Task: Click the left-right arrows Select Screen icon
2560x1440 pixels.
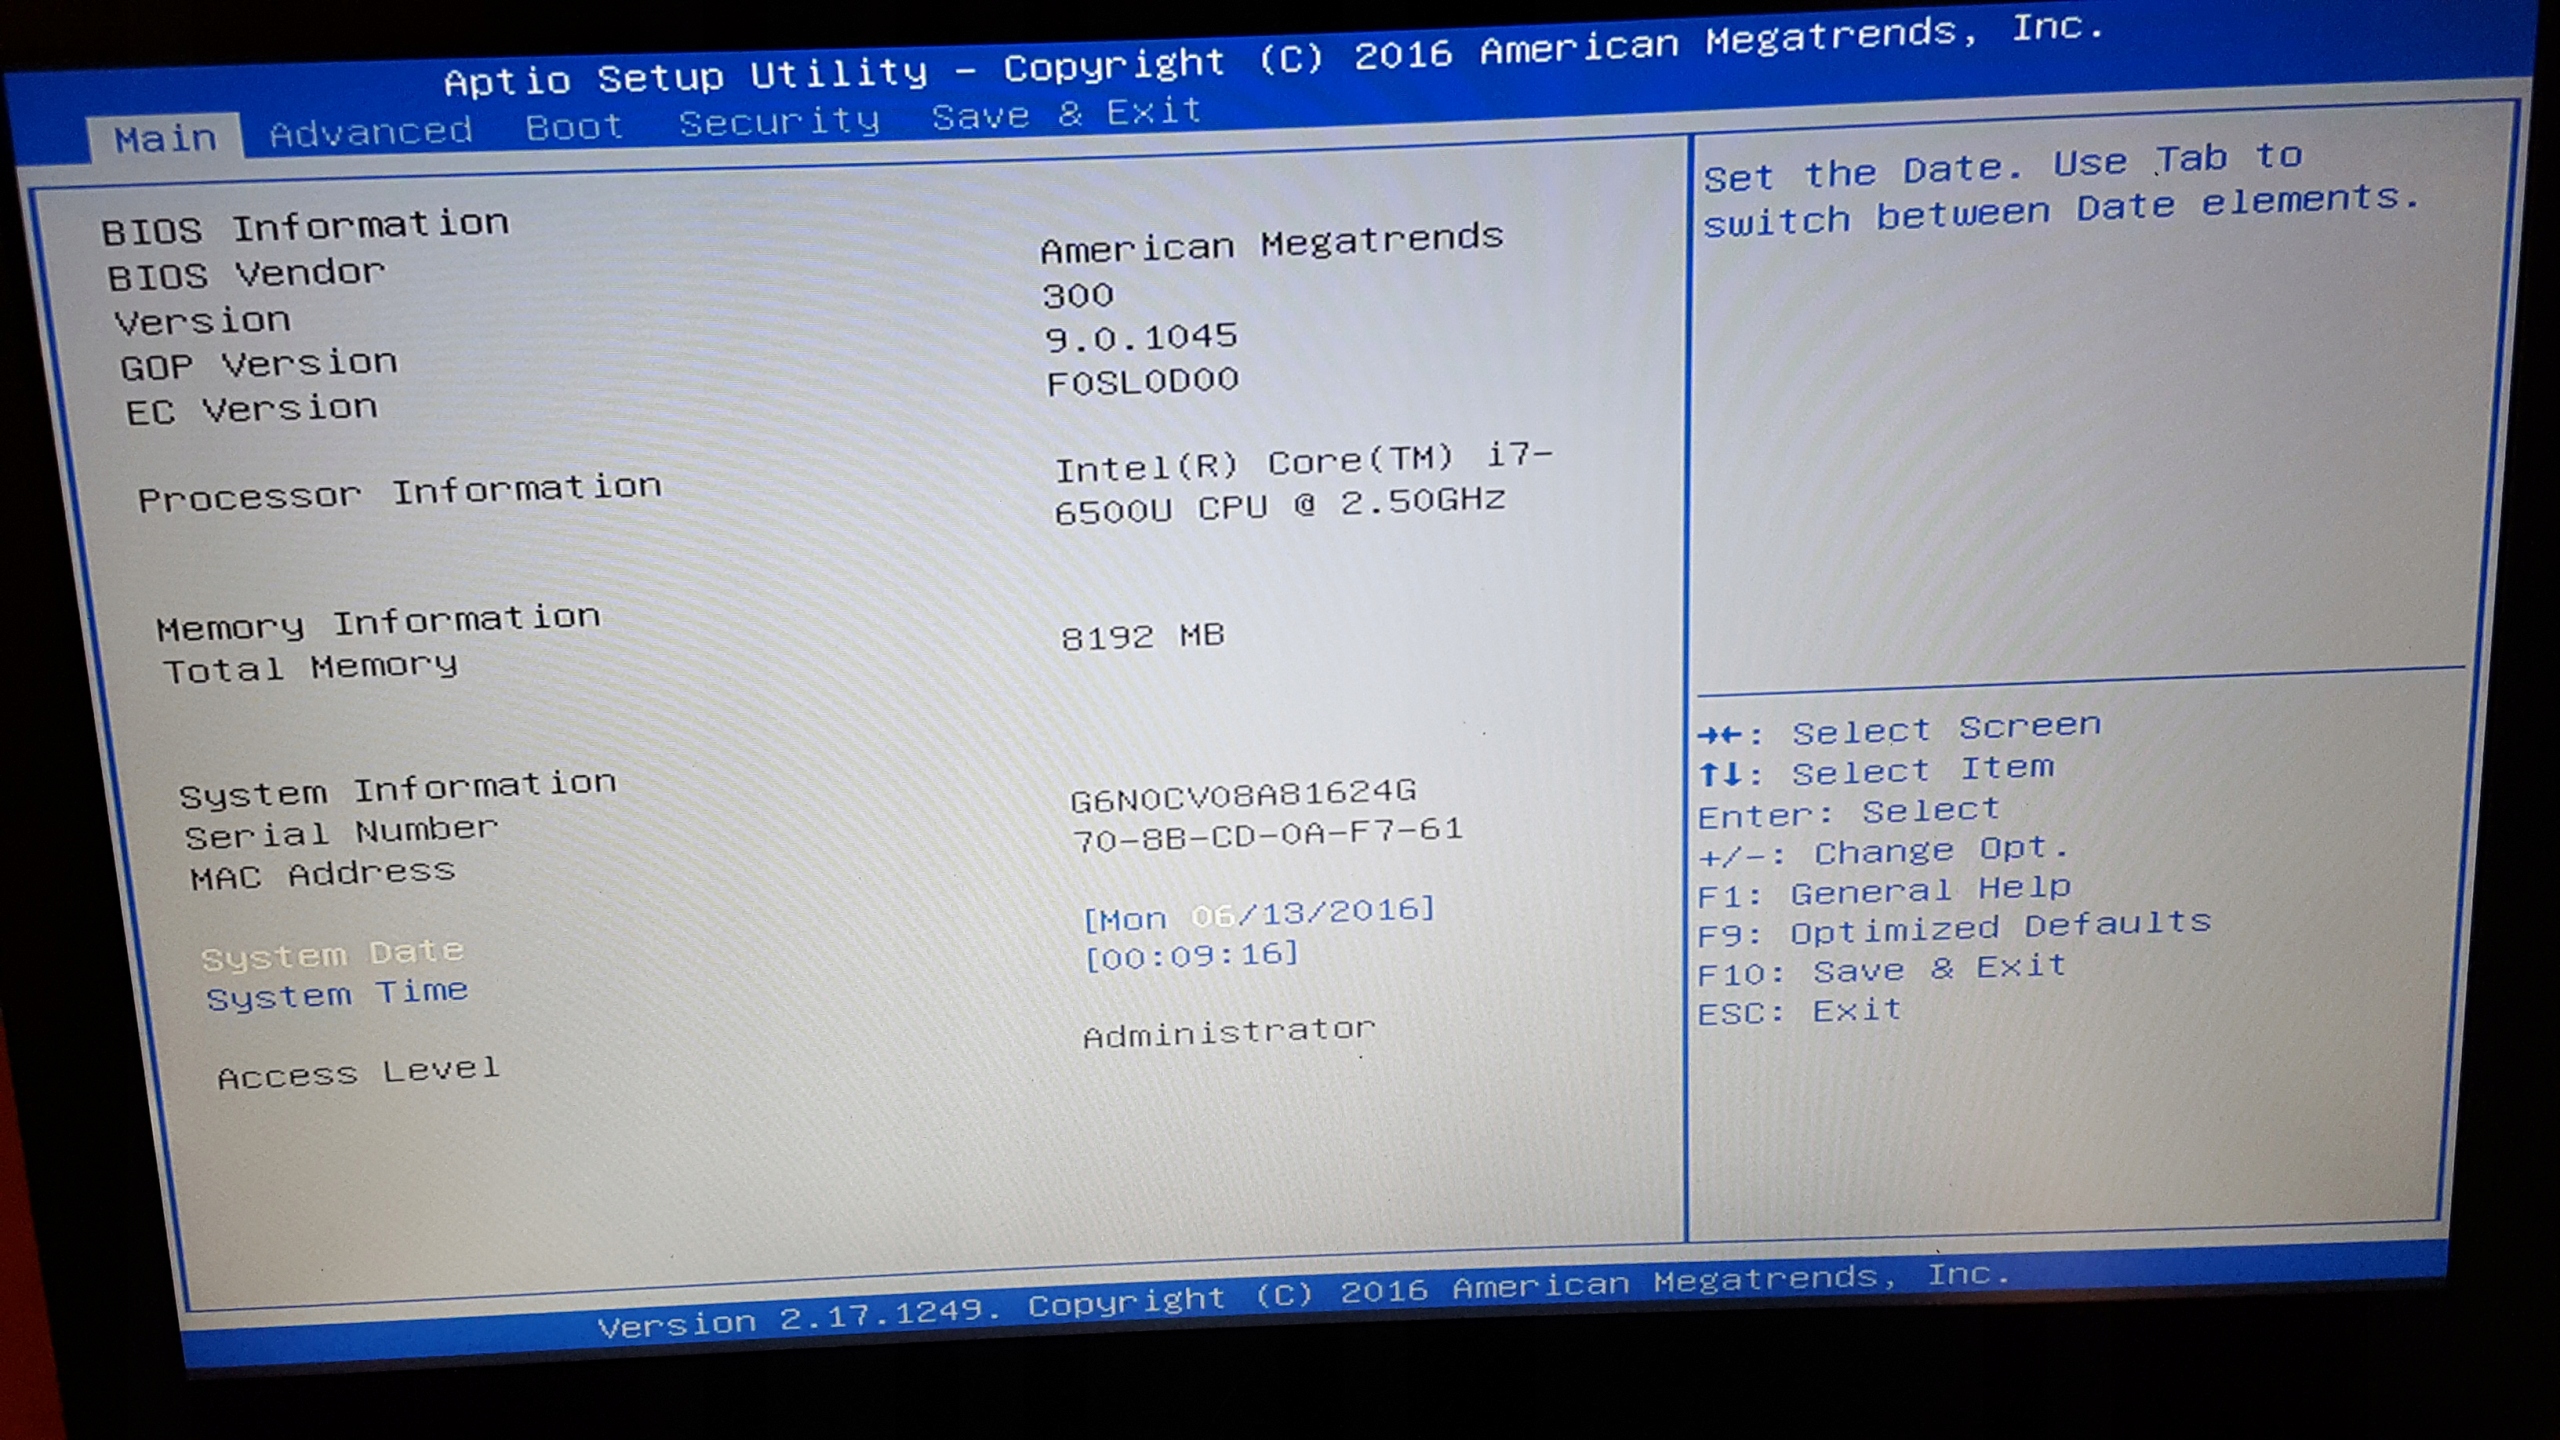Action: click(1721, 736)
